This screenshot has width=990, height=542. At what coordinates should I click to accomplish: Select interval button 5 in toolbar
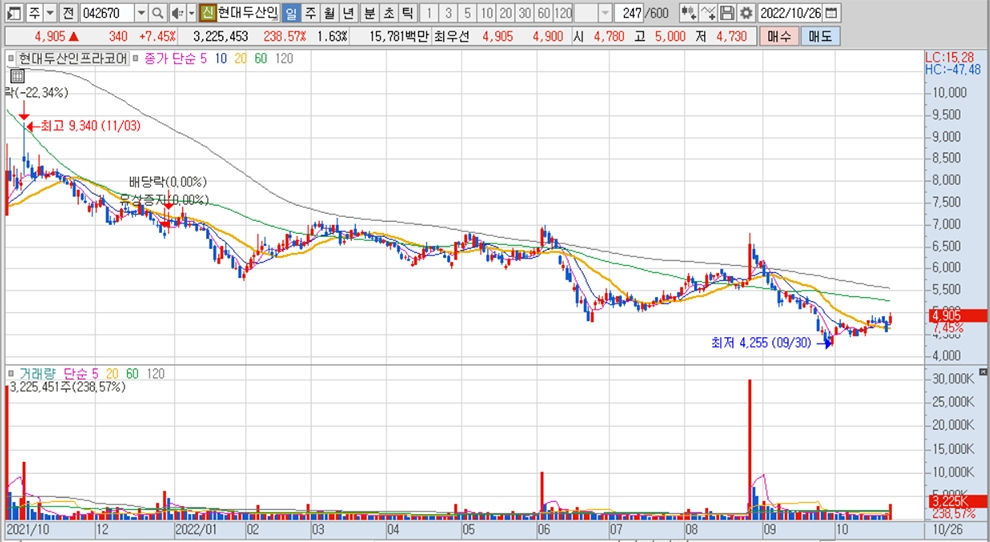coord(467,13)
